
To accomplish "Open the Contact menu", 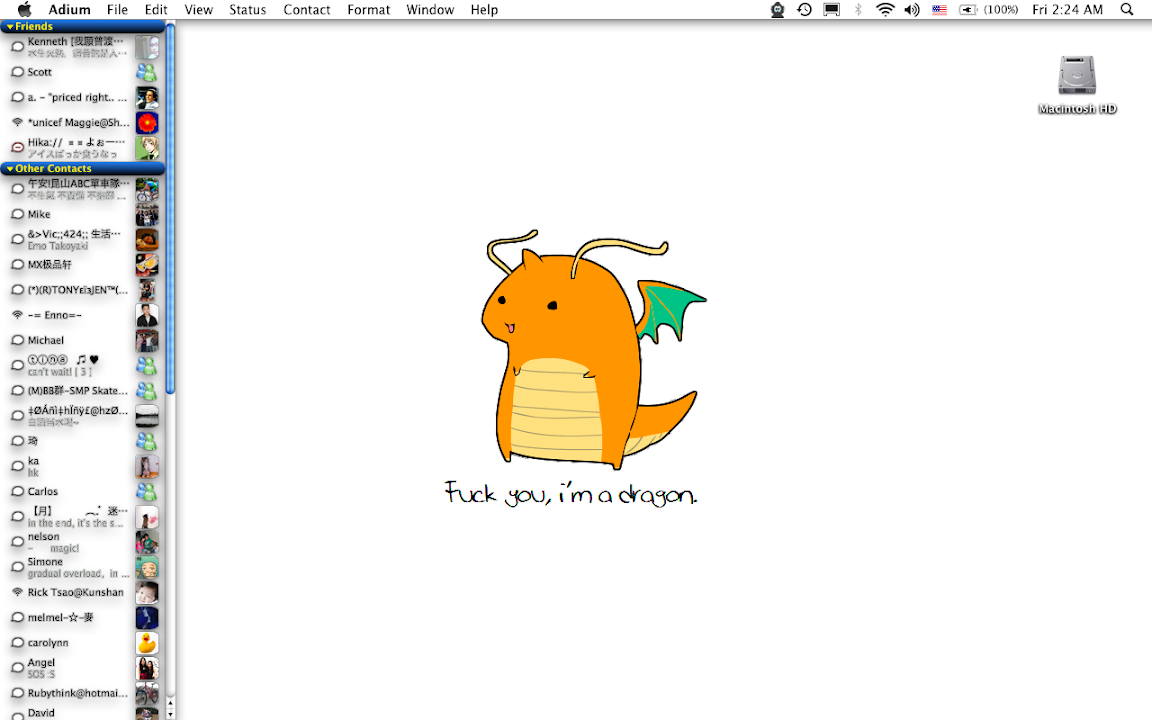I will (x=306, y=10).
